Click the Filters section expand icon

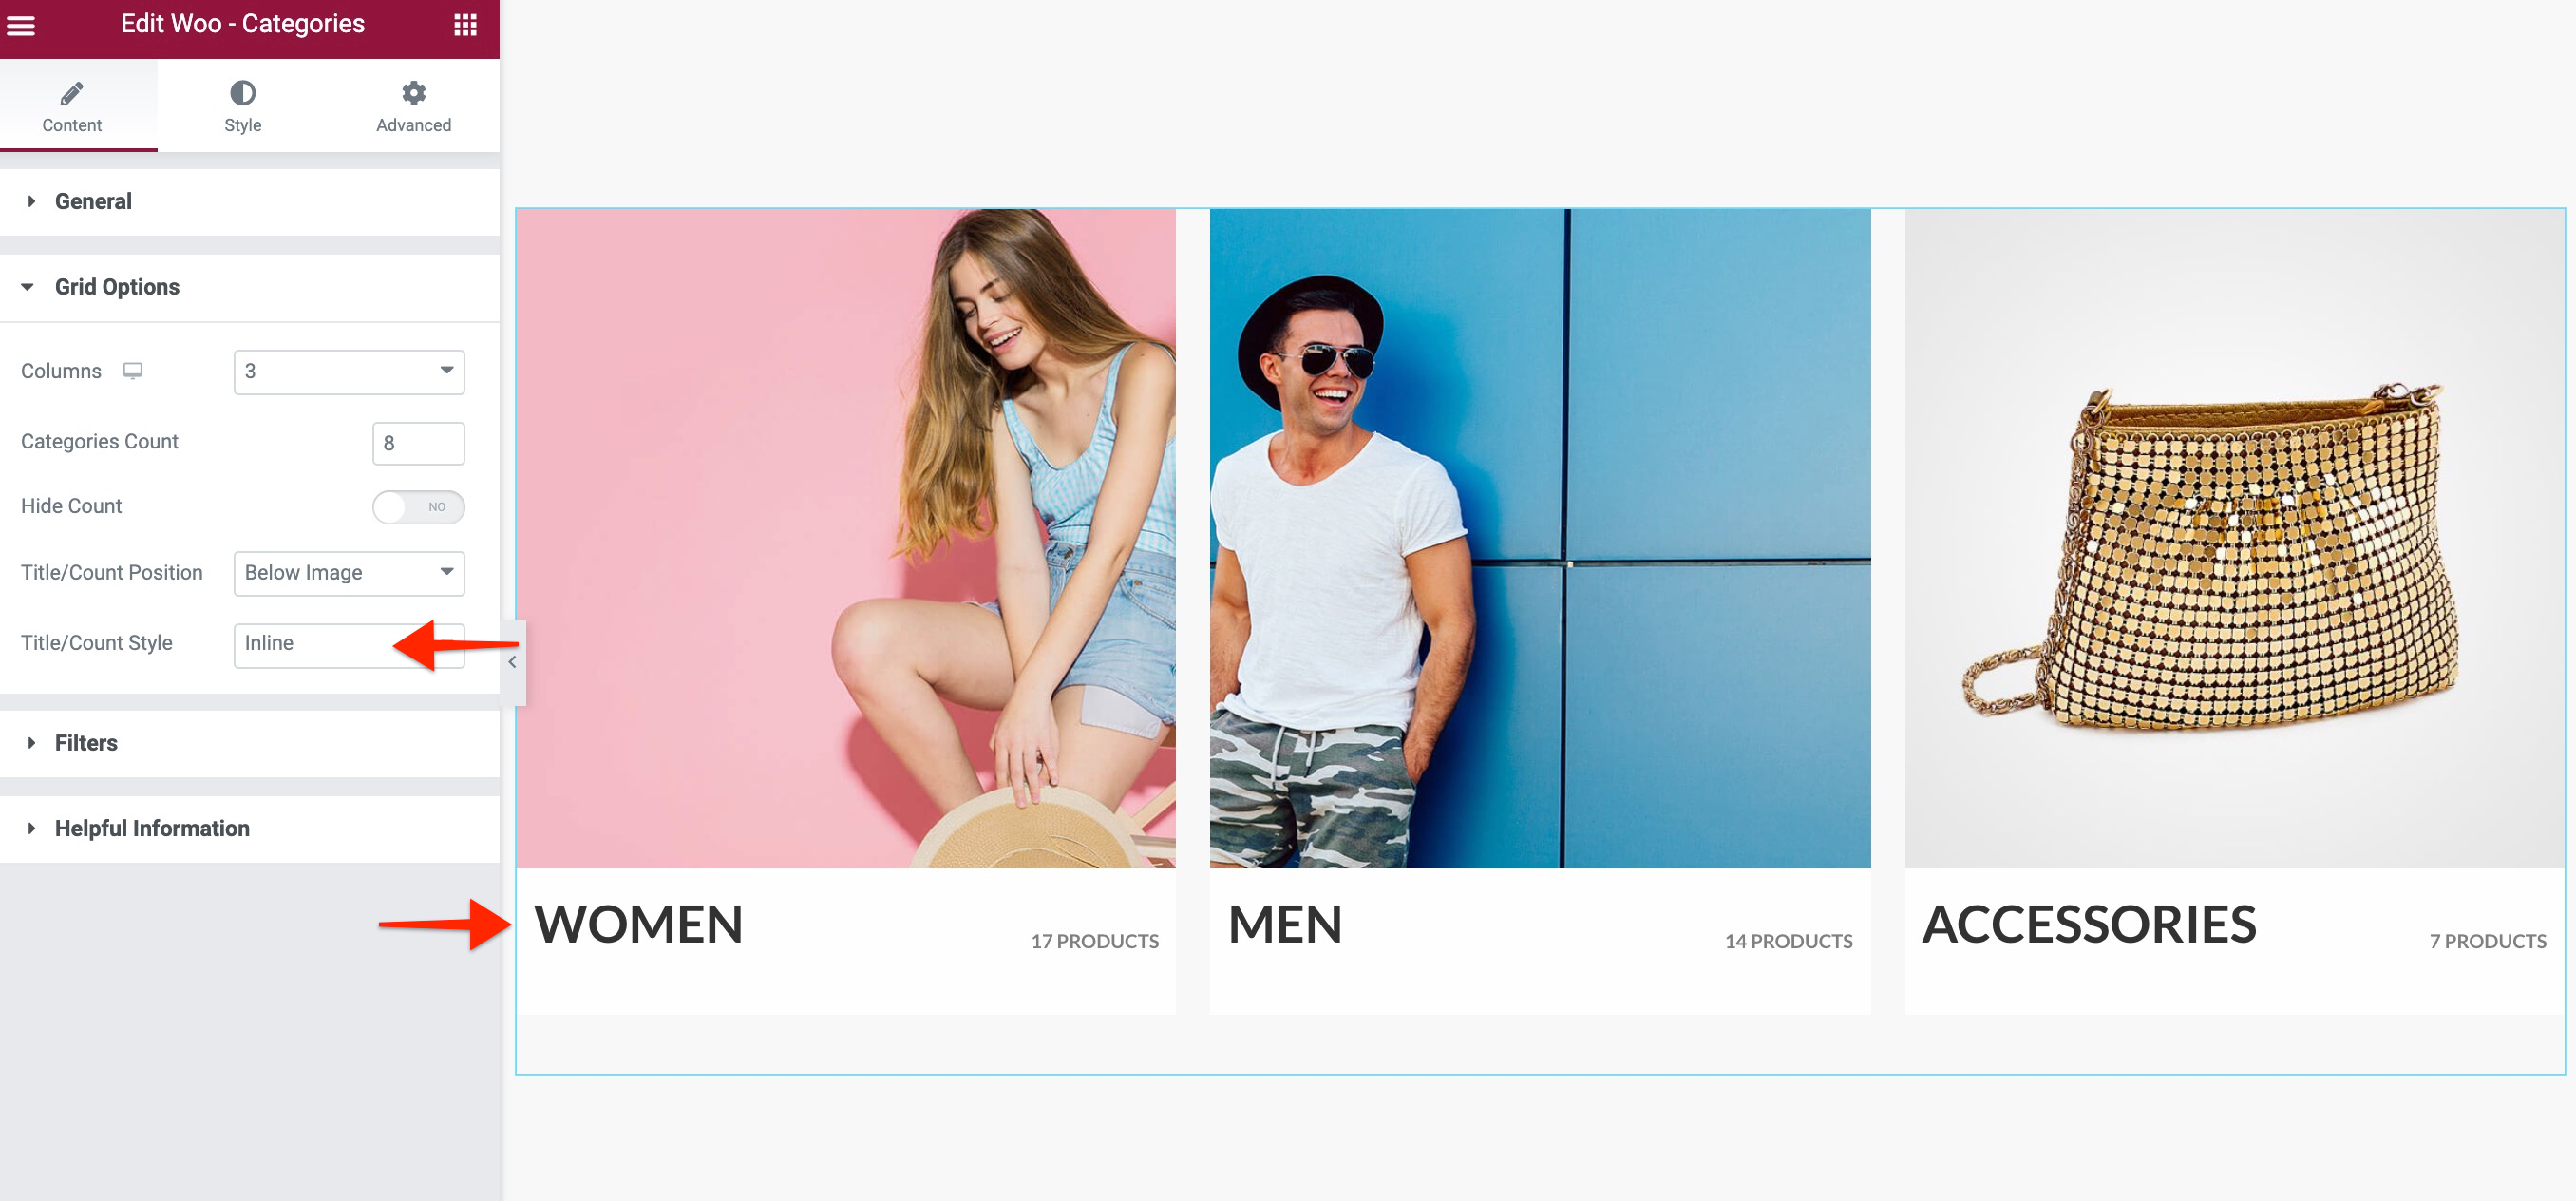click(x=34, y=743)
